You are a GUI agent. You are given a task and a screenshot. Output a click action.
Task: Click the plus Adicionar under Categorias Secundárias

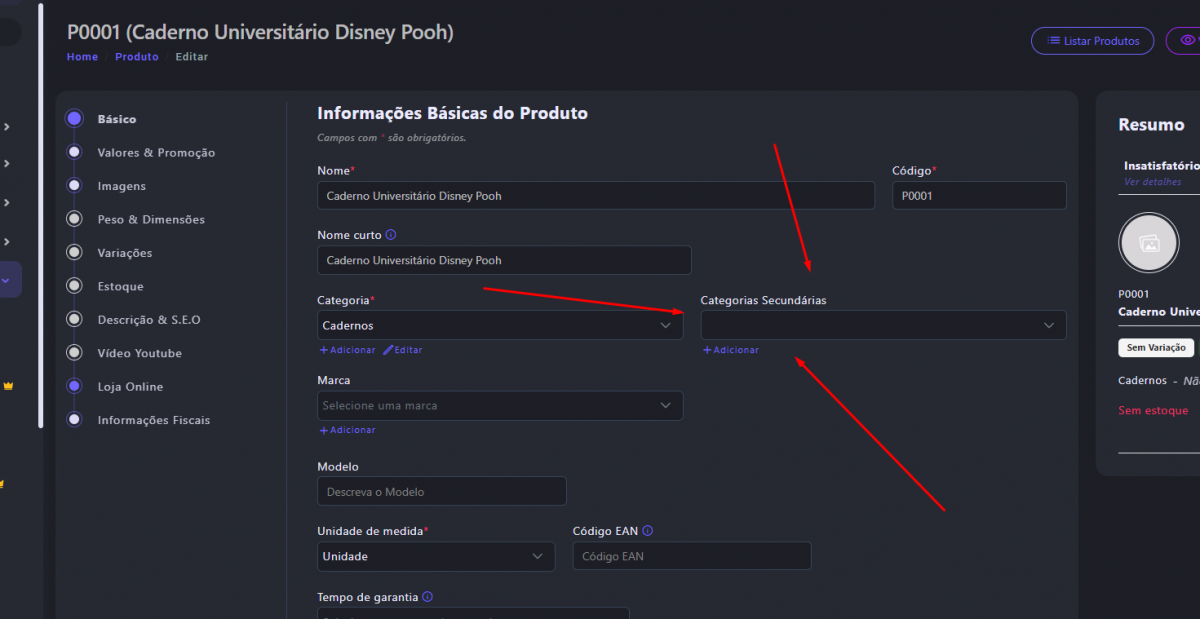click(x=730, y=350)
